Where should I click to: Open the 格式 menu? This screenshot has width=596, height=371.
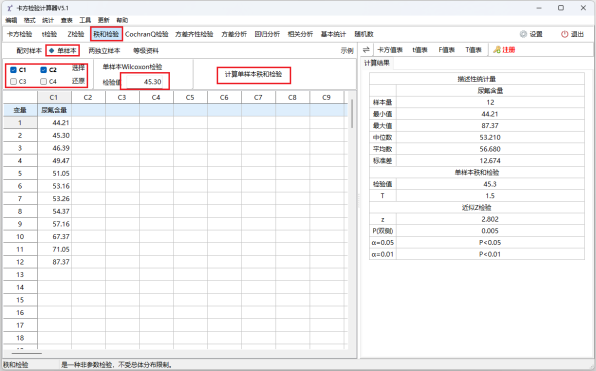29,20
